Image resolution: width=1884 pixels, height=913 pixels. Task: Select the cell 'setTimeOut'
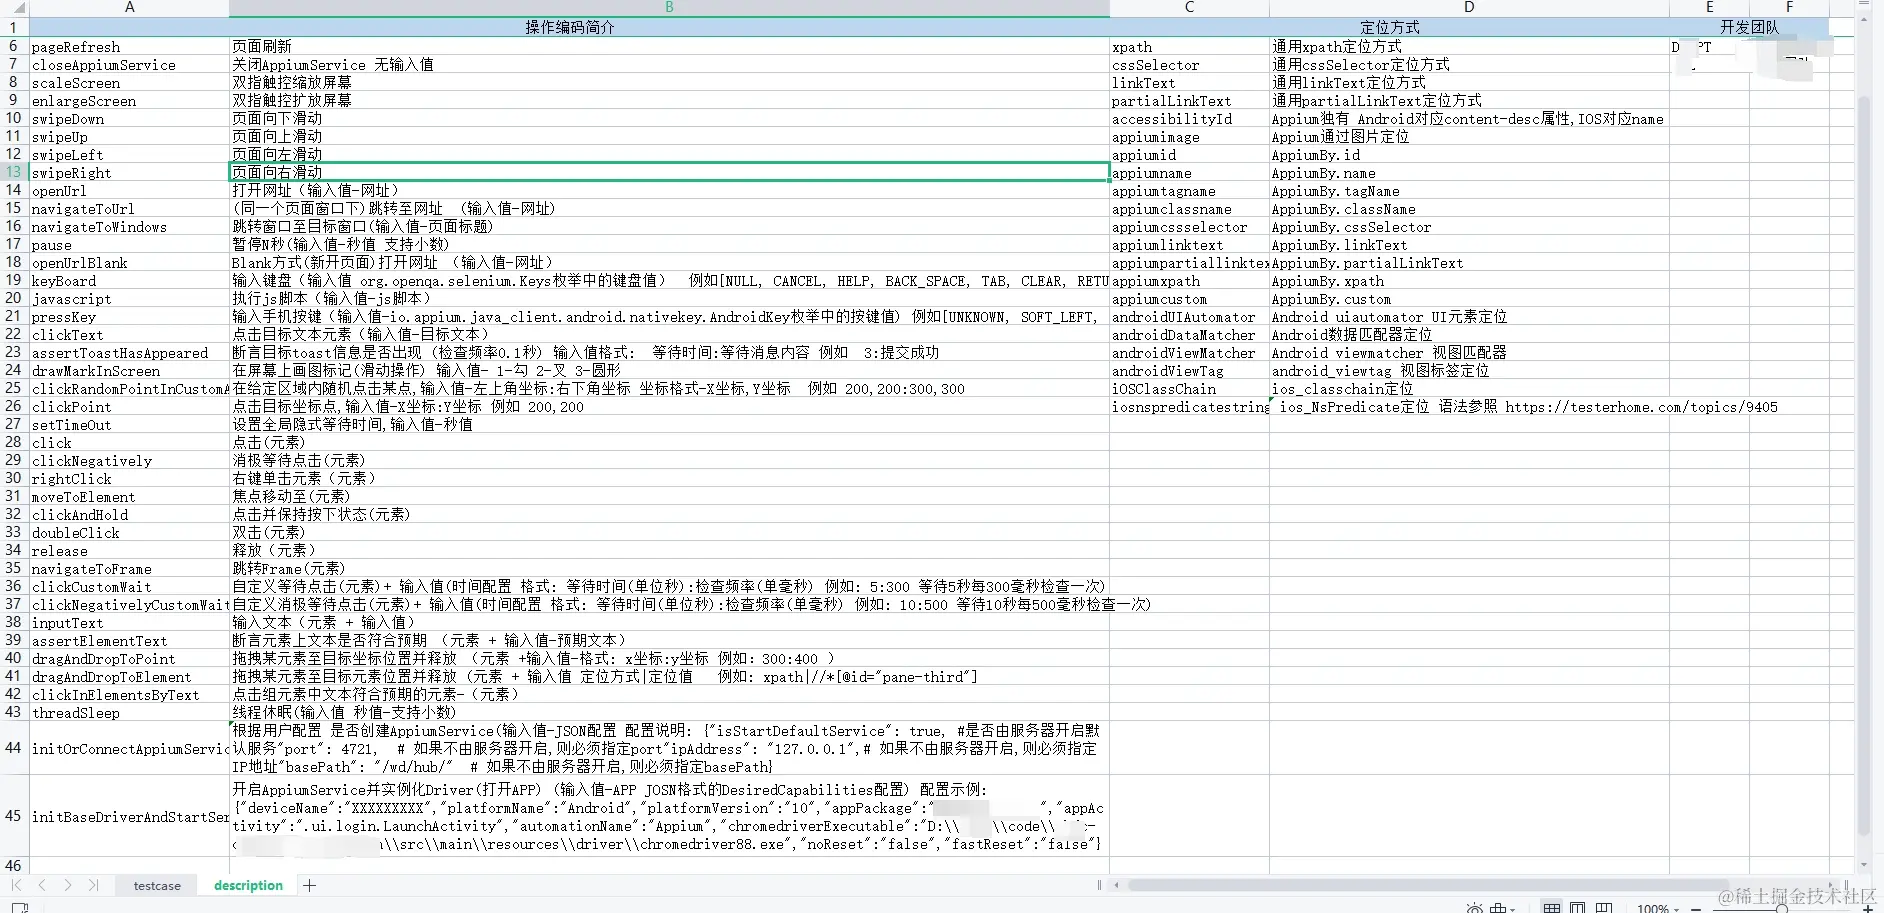coord(129,424)
